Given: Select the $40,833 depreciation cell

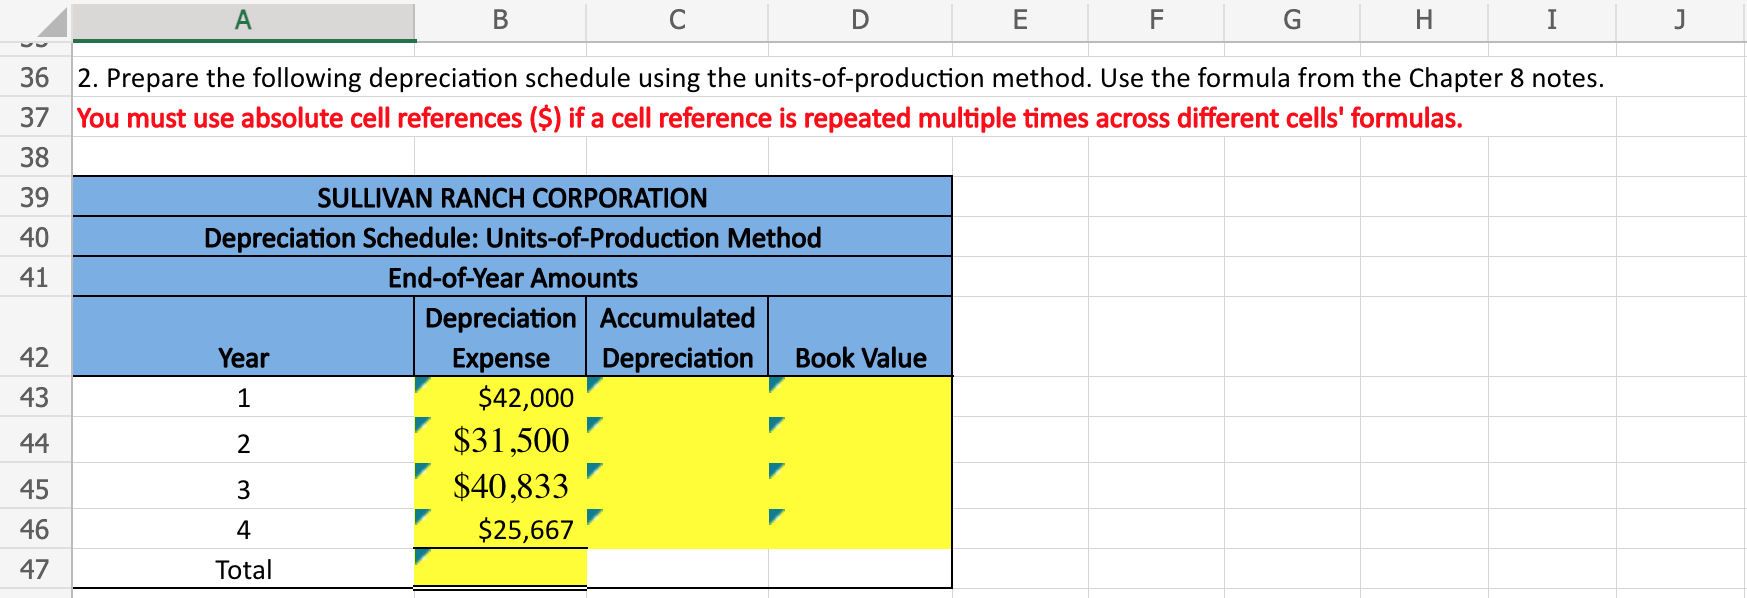Looking at the screenshot, I should pos(500,486).
